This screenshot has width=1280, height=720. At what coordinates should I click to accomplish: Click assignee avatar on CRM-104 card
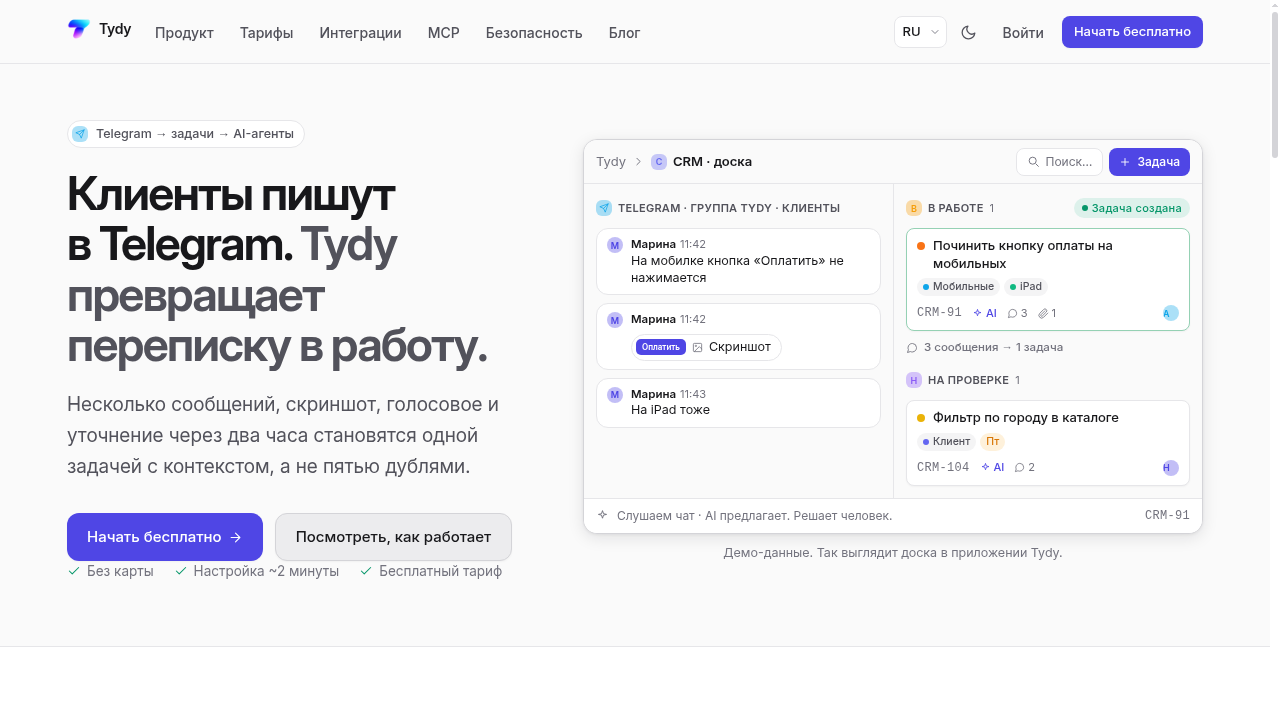1171,467
